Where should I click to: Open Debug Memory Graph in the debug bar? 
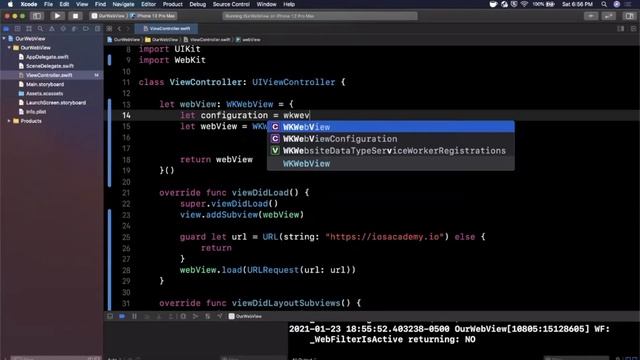tap(195, 316)
